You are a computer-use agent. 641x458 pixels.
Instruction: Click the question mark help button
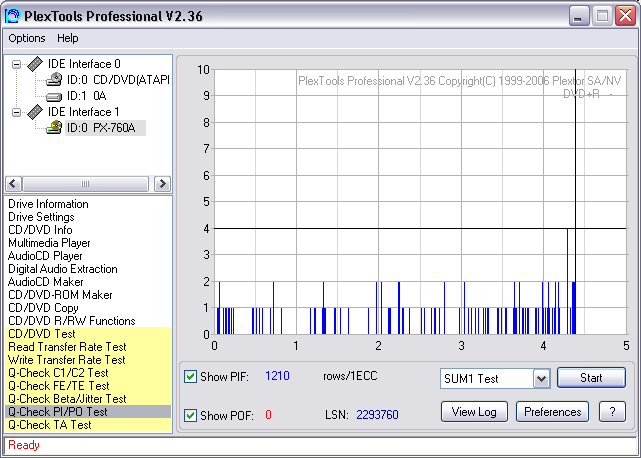(x=612, y=411)
